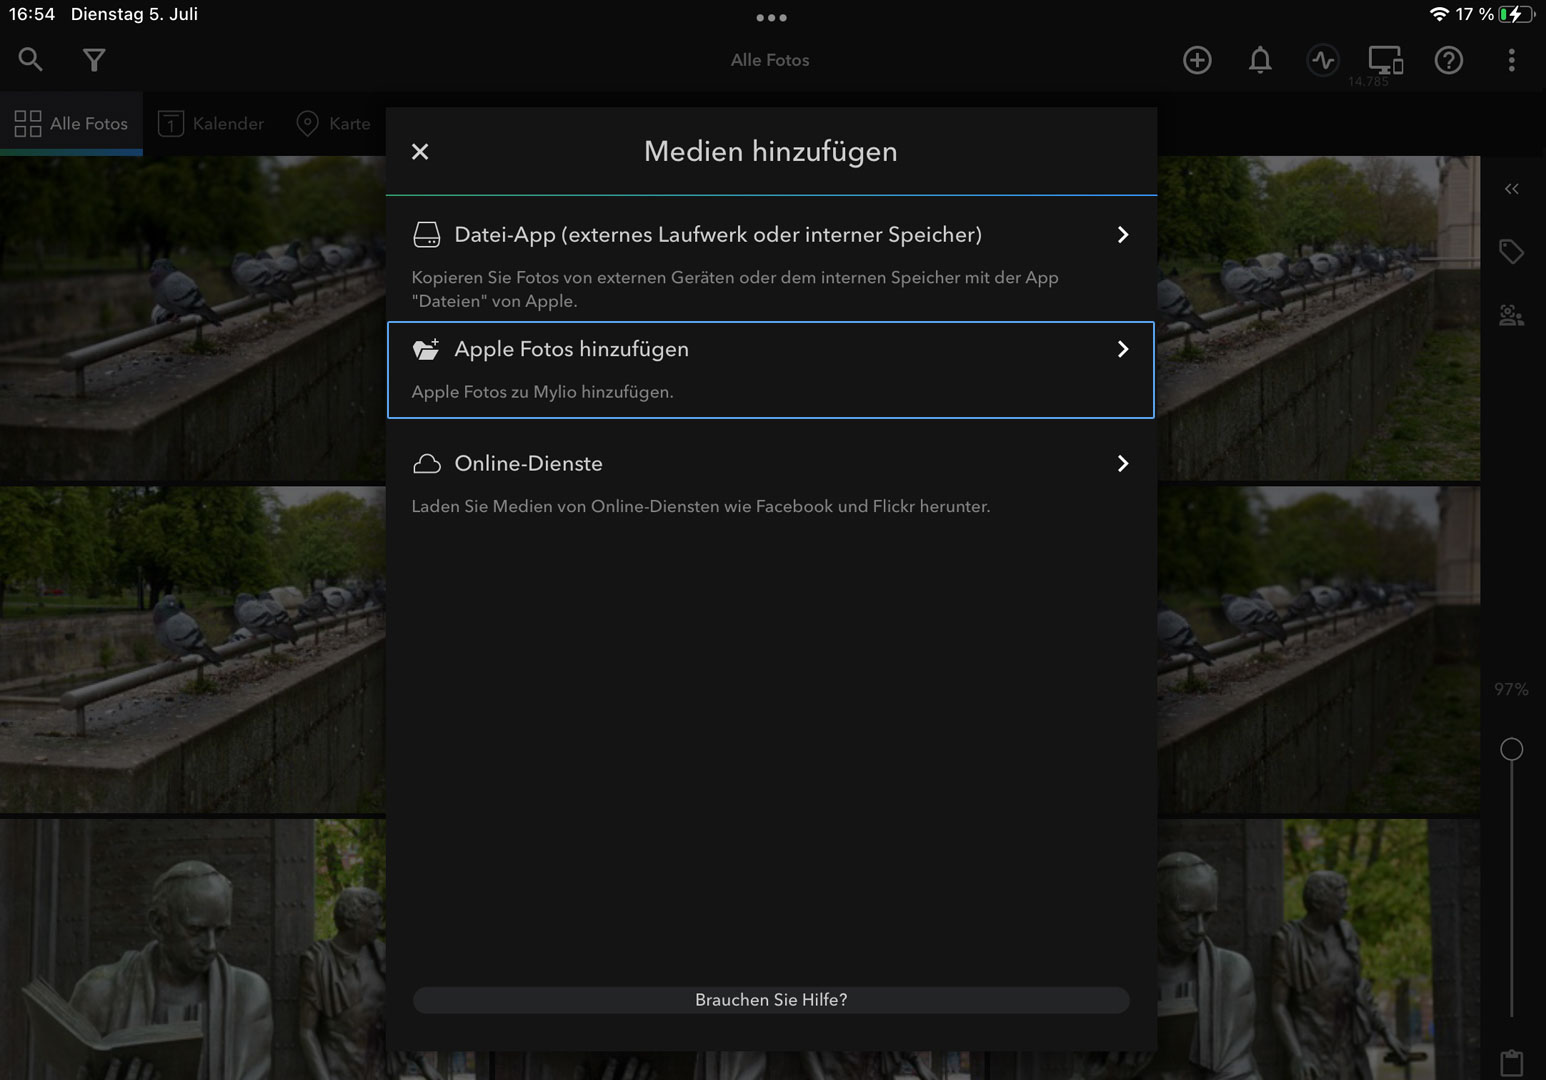Switch to the Alle Fotos tab
The width and height of the screenshot is (1546, 1080).
[x=71, y=123]
